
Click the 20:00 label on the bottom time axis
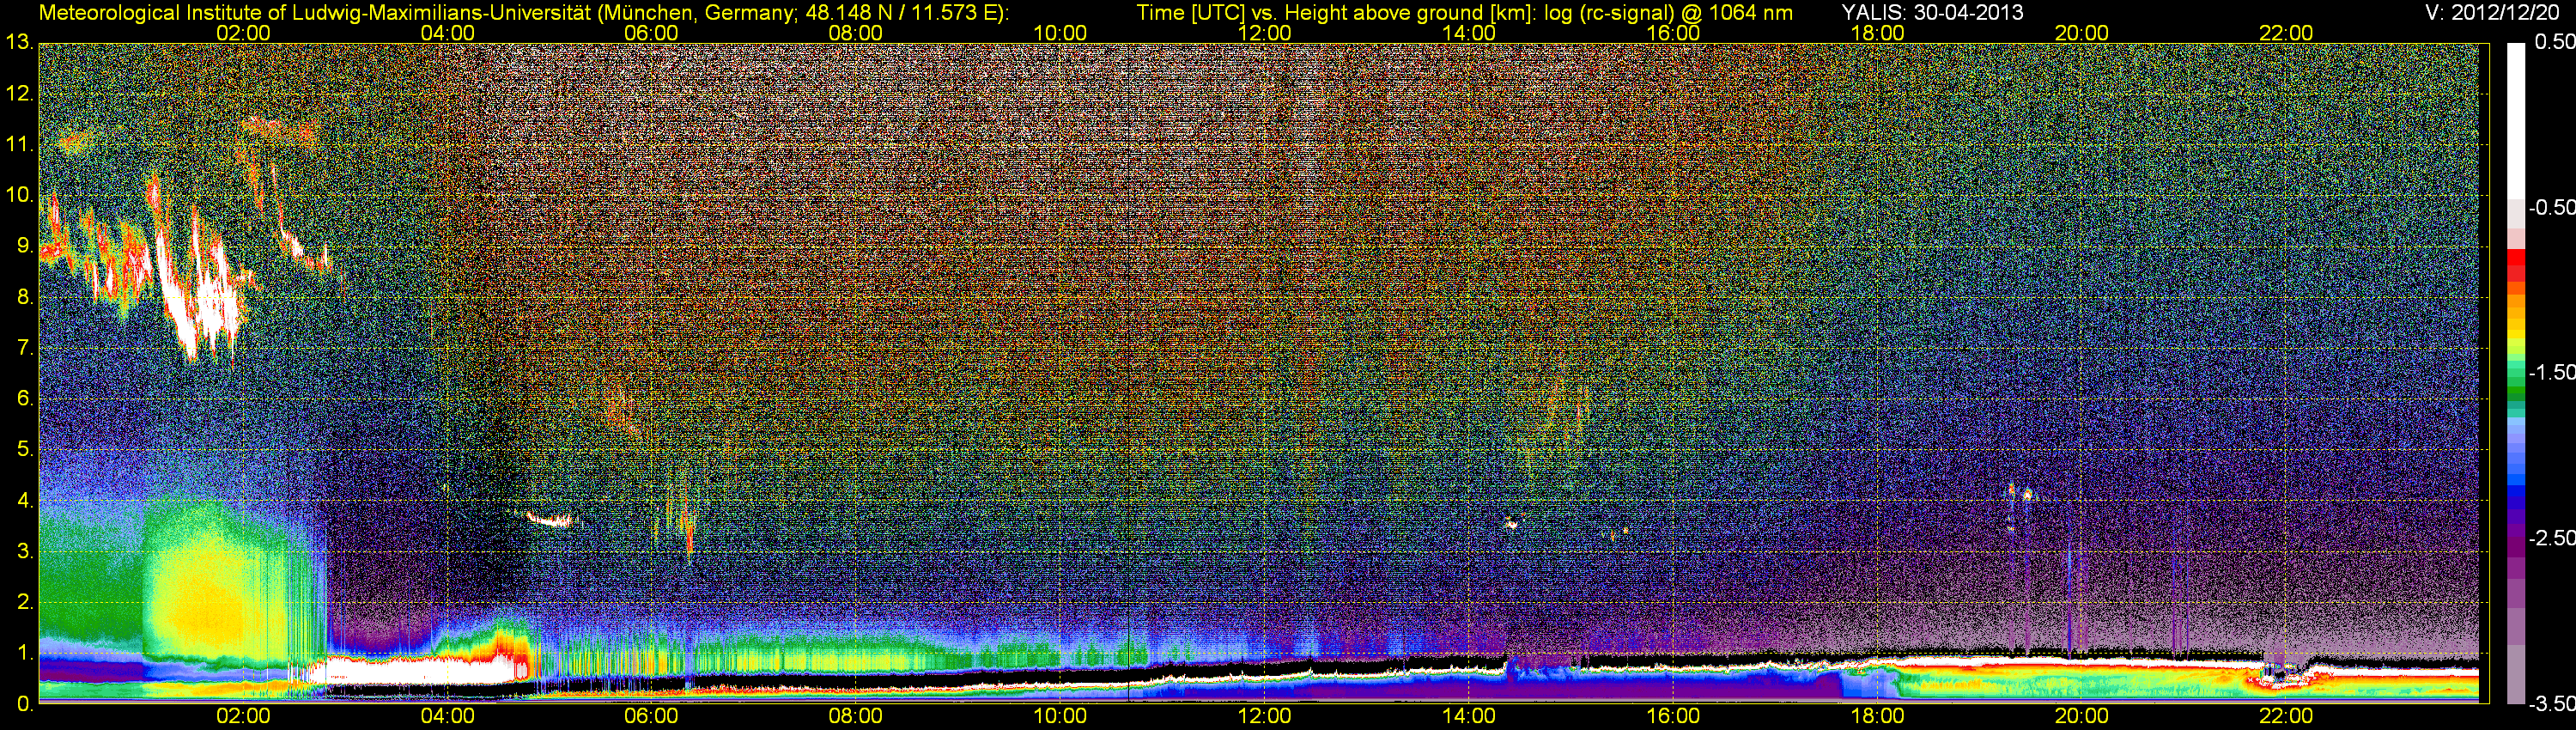(2082, 716)
